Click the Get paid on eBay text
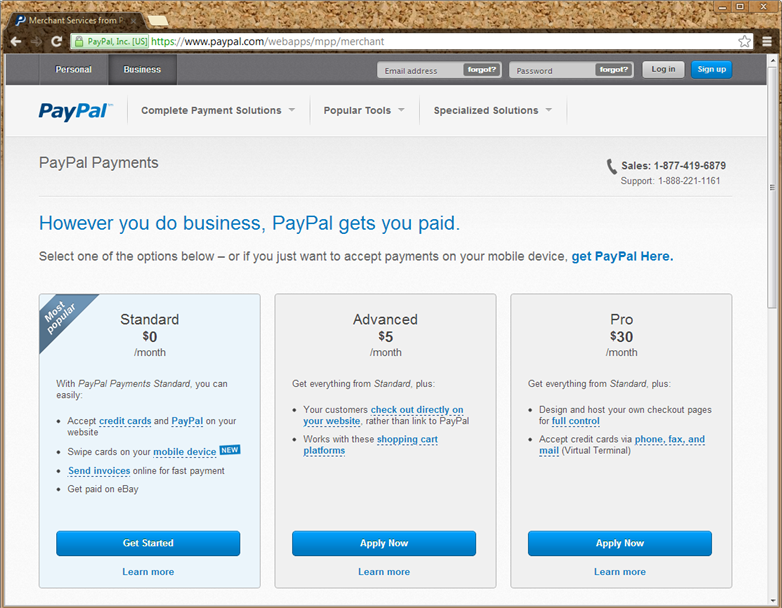Viewport: 782px width, 608px height. pos(103,489)
